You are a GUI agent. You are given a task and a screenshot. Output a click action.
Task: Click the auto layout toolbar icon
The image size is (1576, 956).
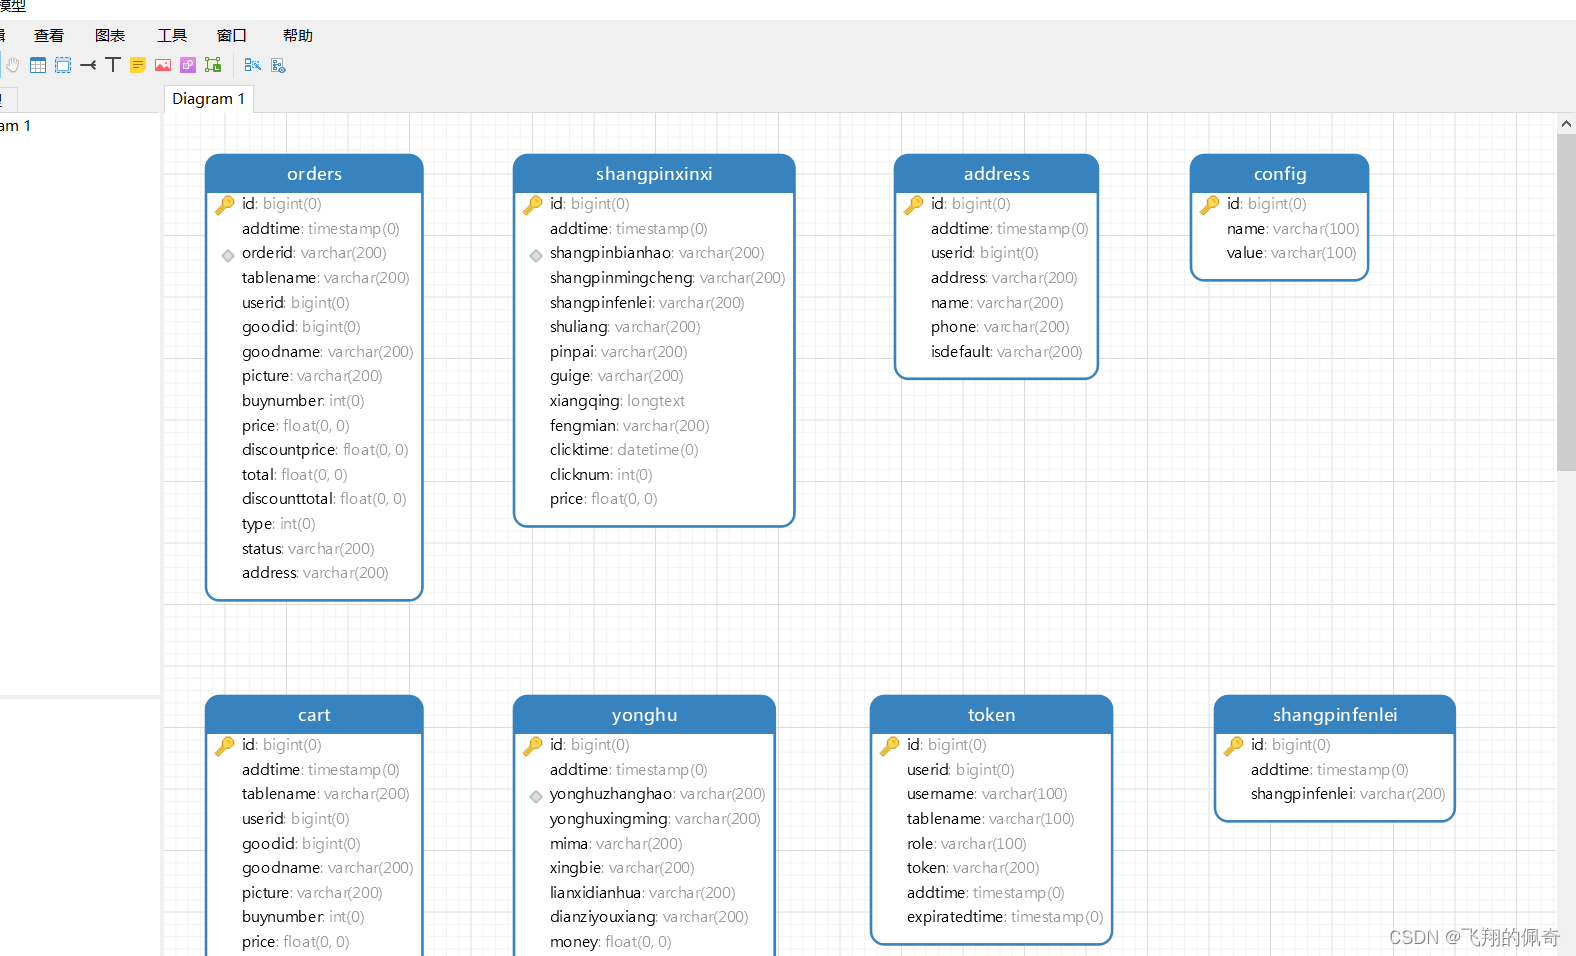click(253, 65)
